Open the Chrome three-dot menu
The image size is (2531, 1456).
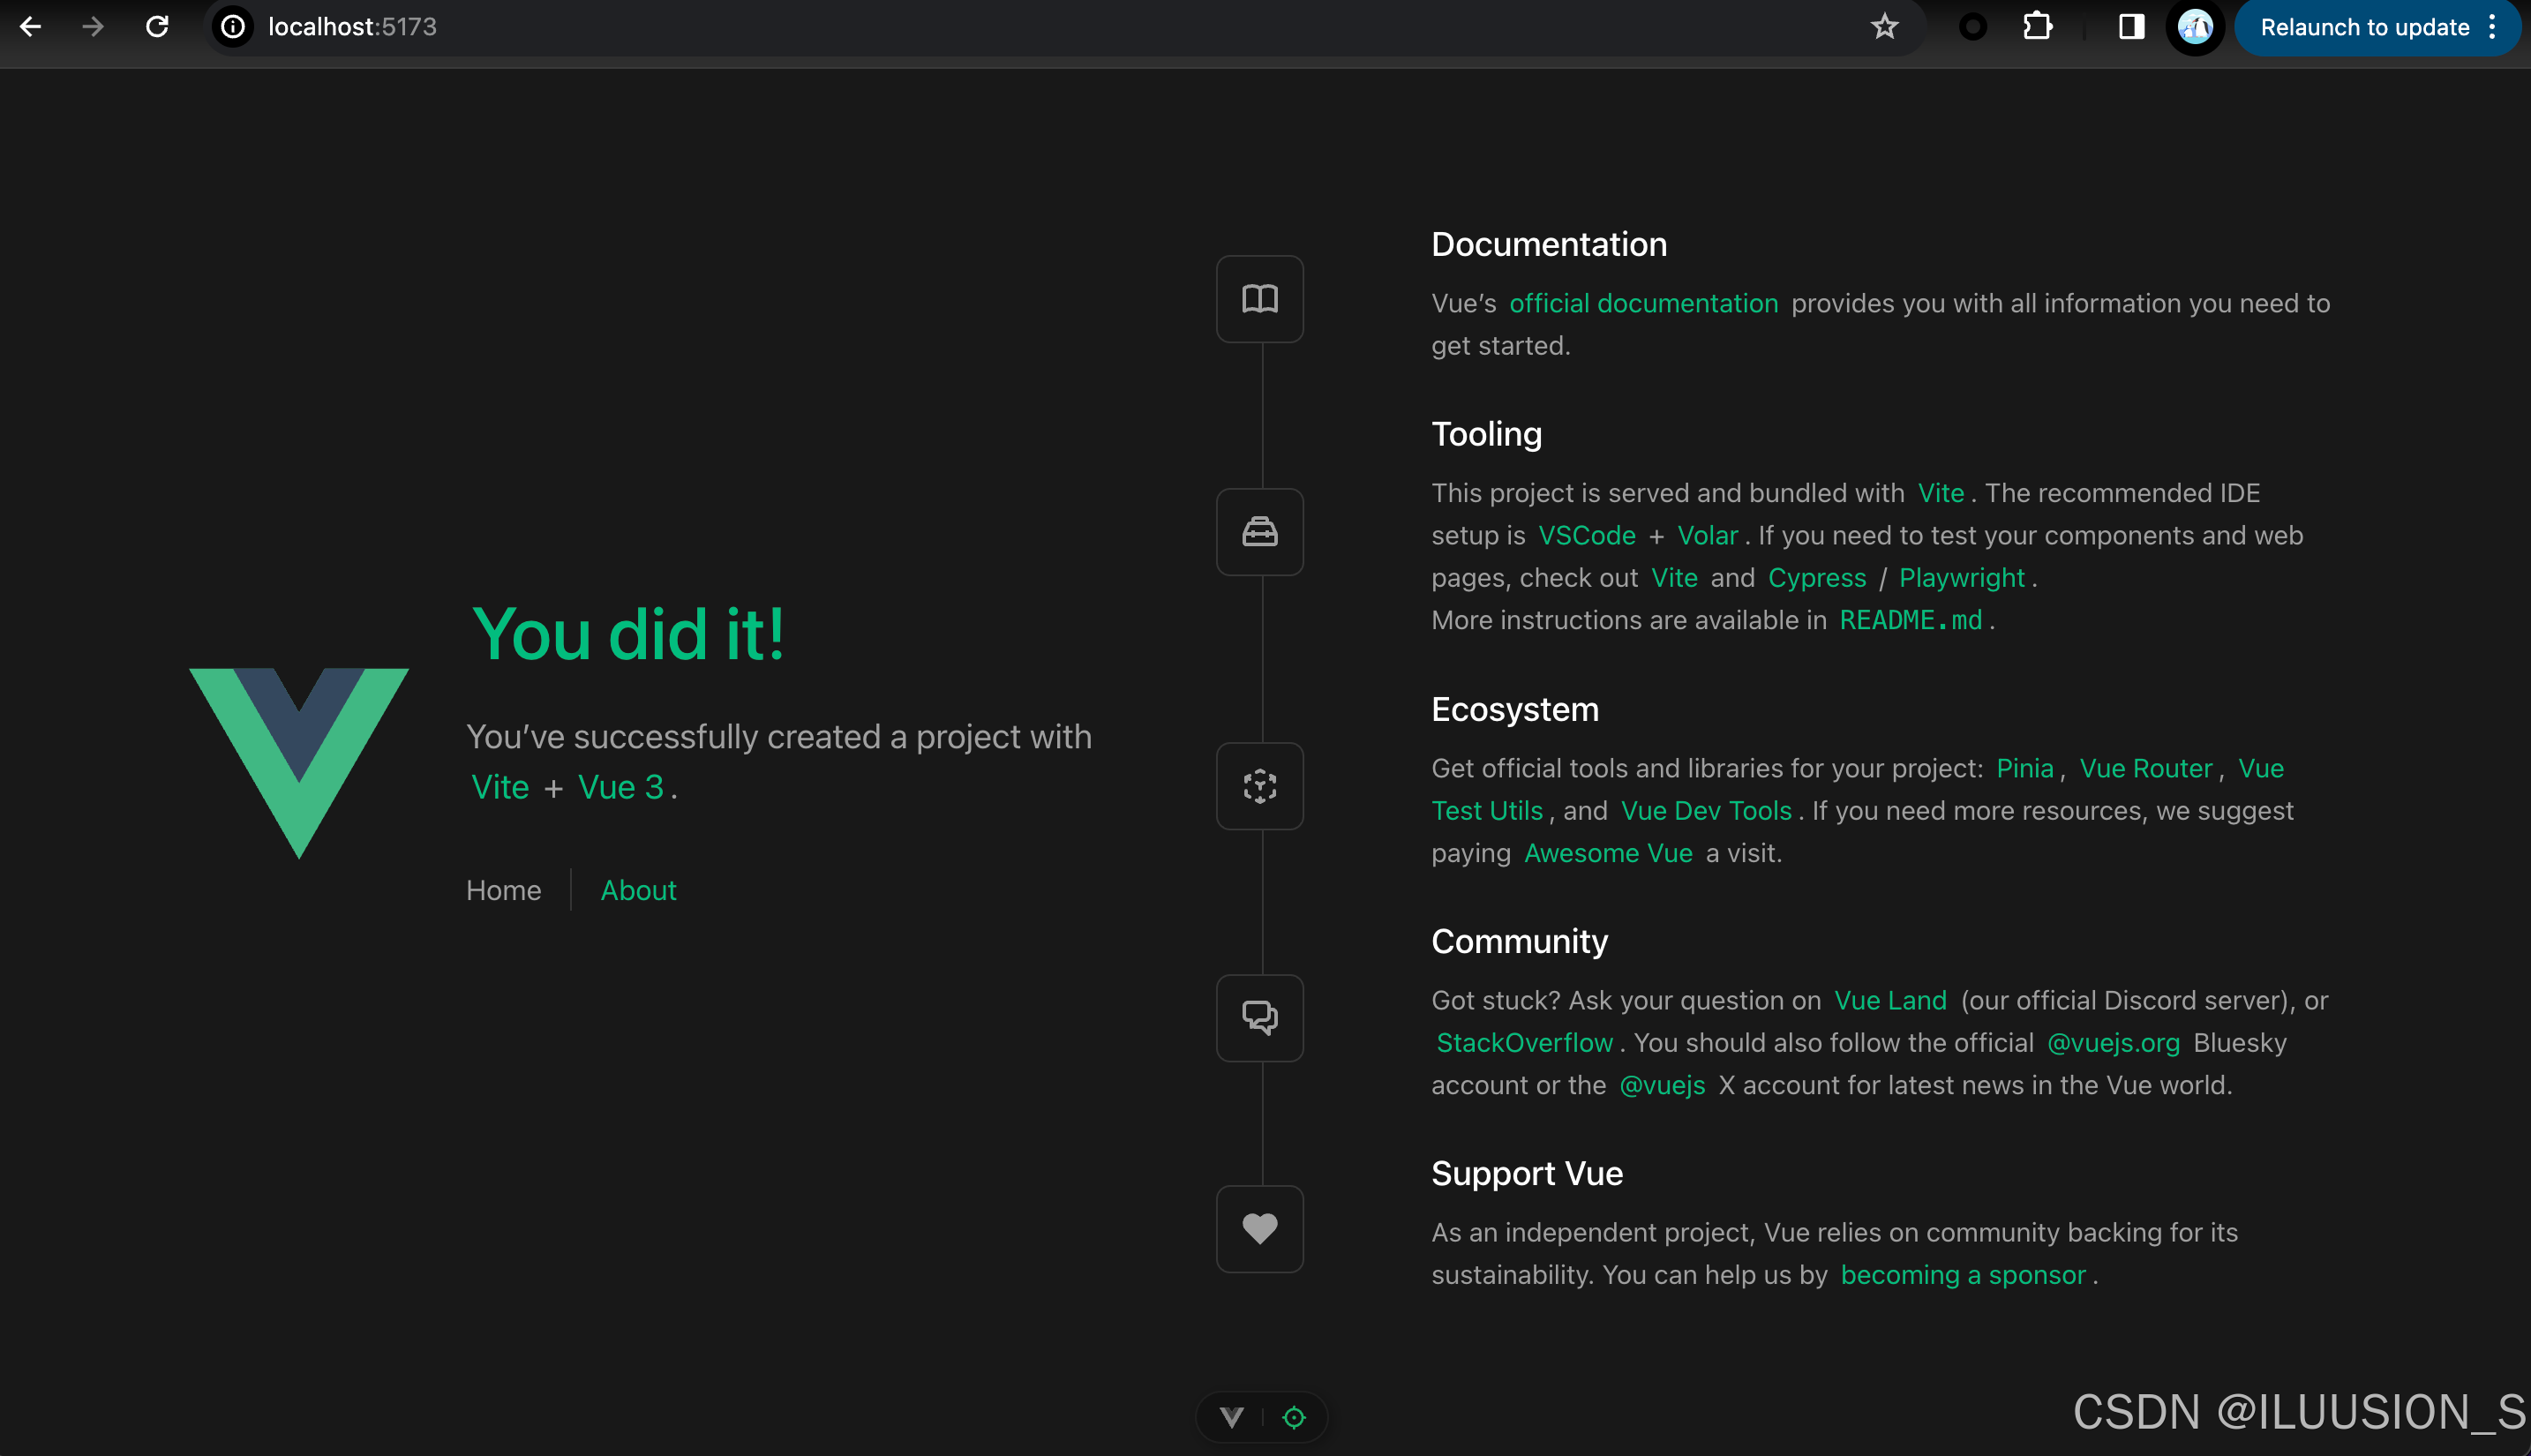click(2493, 27)
